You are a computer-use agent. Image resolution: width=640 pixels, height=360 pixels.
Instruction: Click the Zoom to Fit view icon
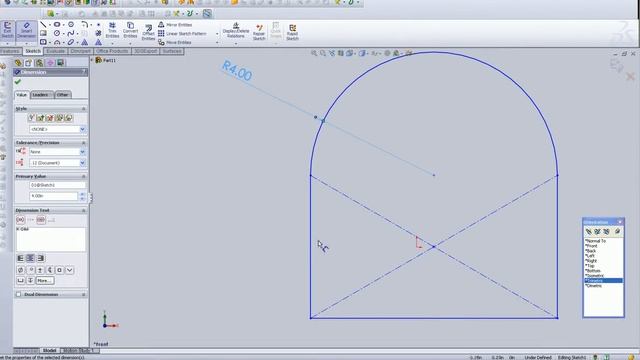313,53
